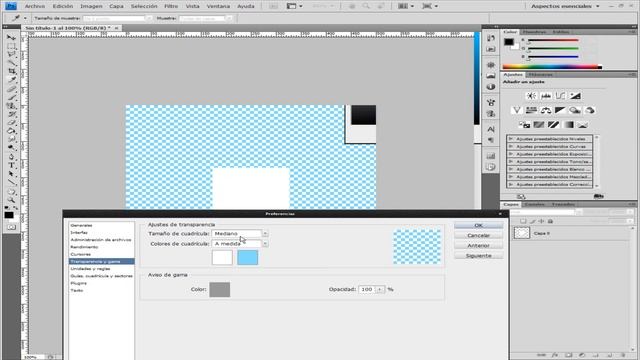Screen dimensions: 640x360
Task: Open the Filtro menu
Action: [x=171, y=6]
